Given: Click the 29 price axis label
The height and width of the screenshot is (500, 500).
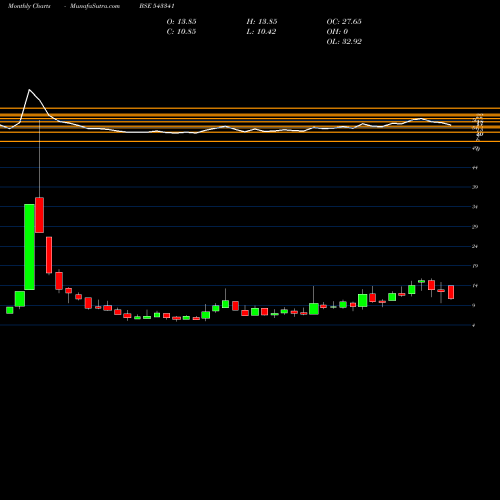Looking at the screenshot, I should pyautogui.click(x=475, y=227).
